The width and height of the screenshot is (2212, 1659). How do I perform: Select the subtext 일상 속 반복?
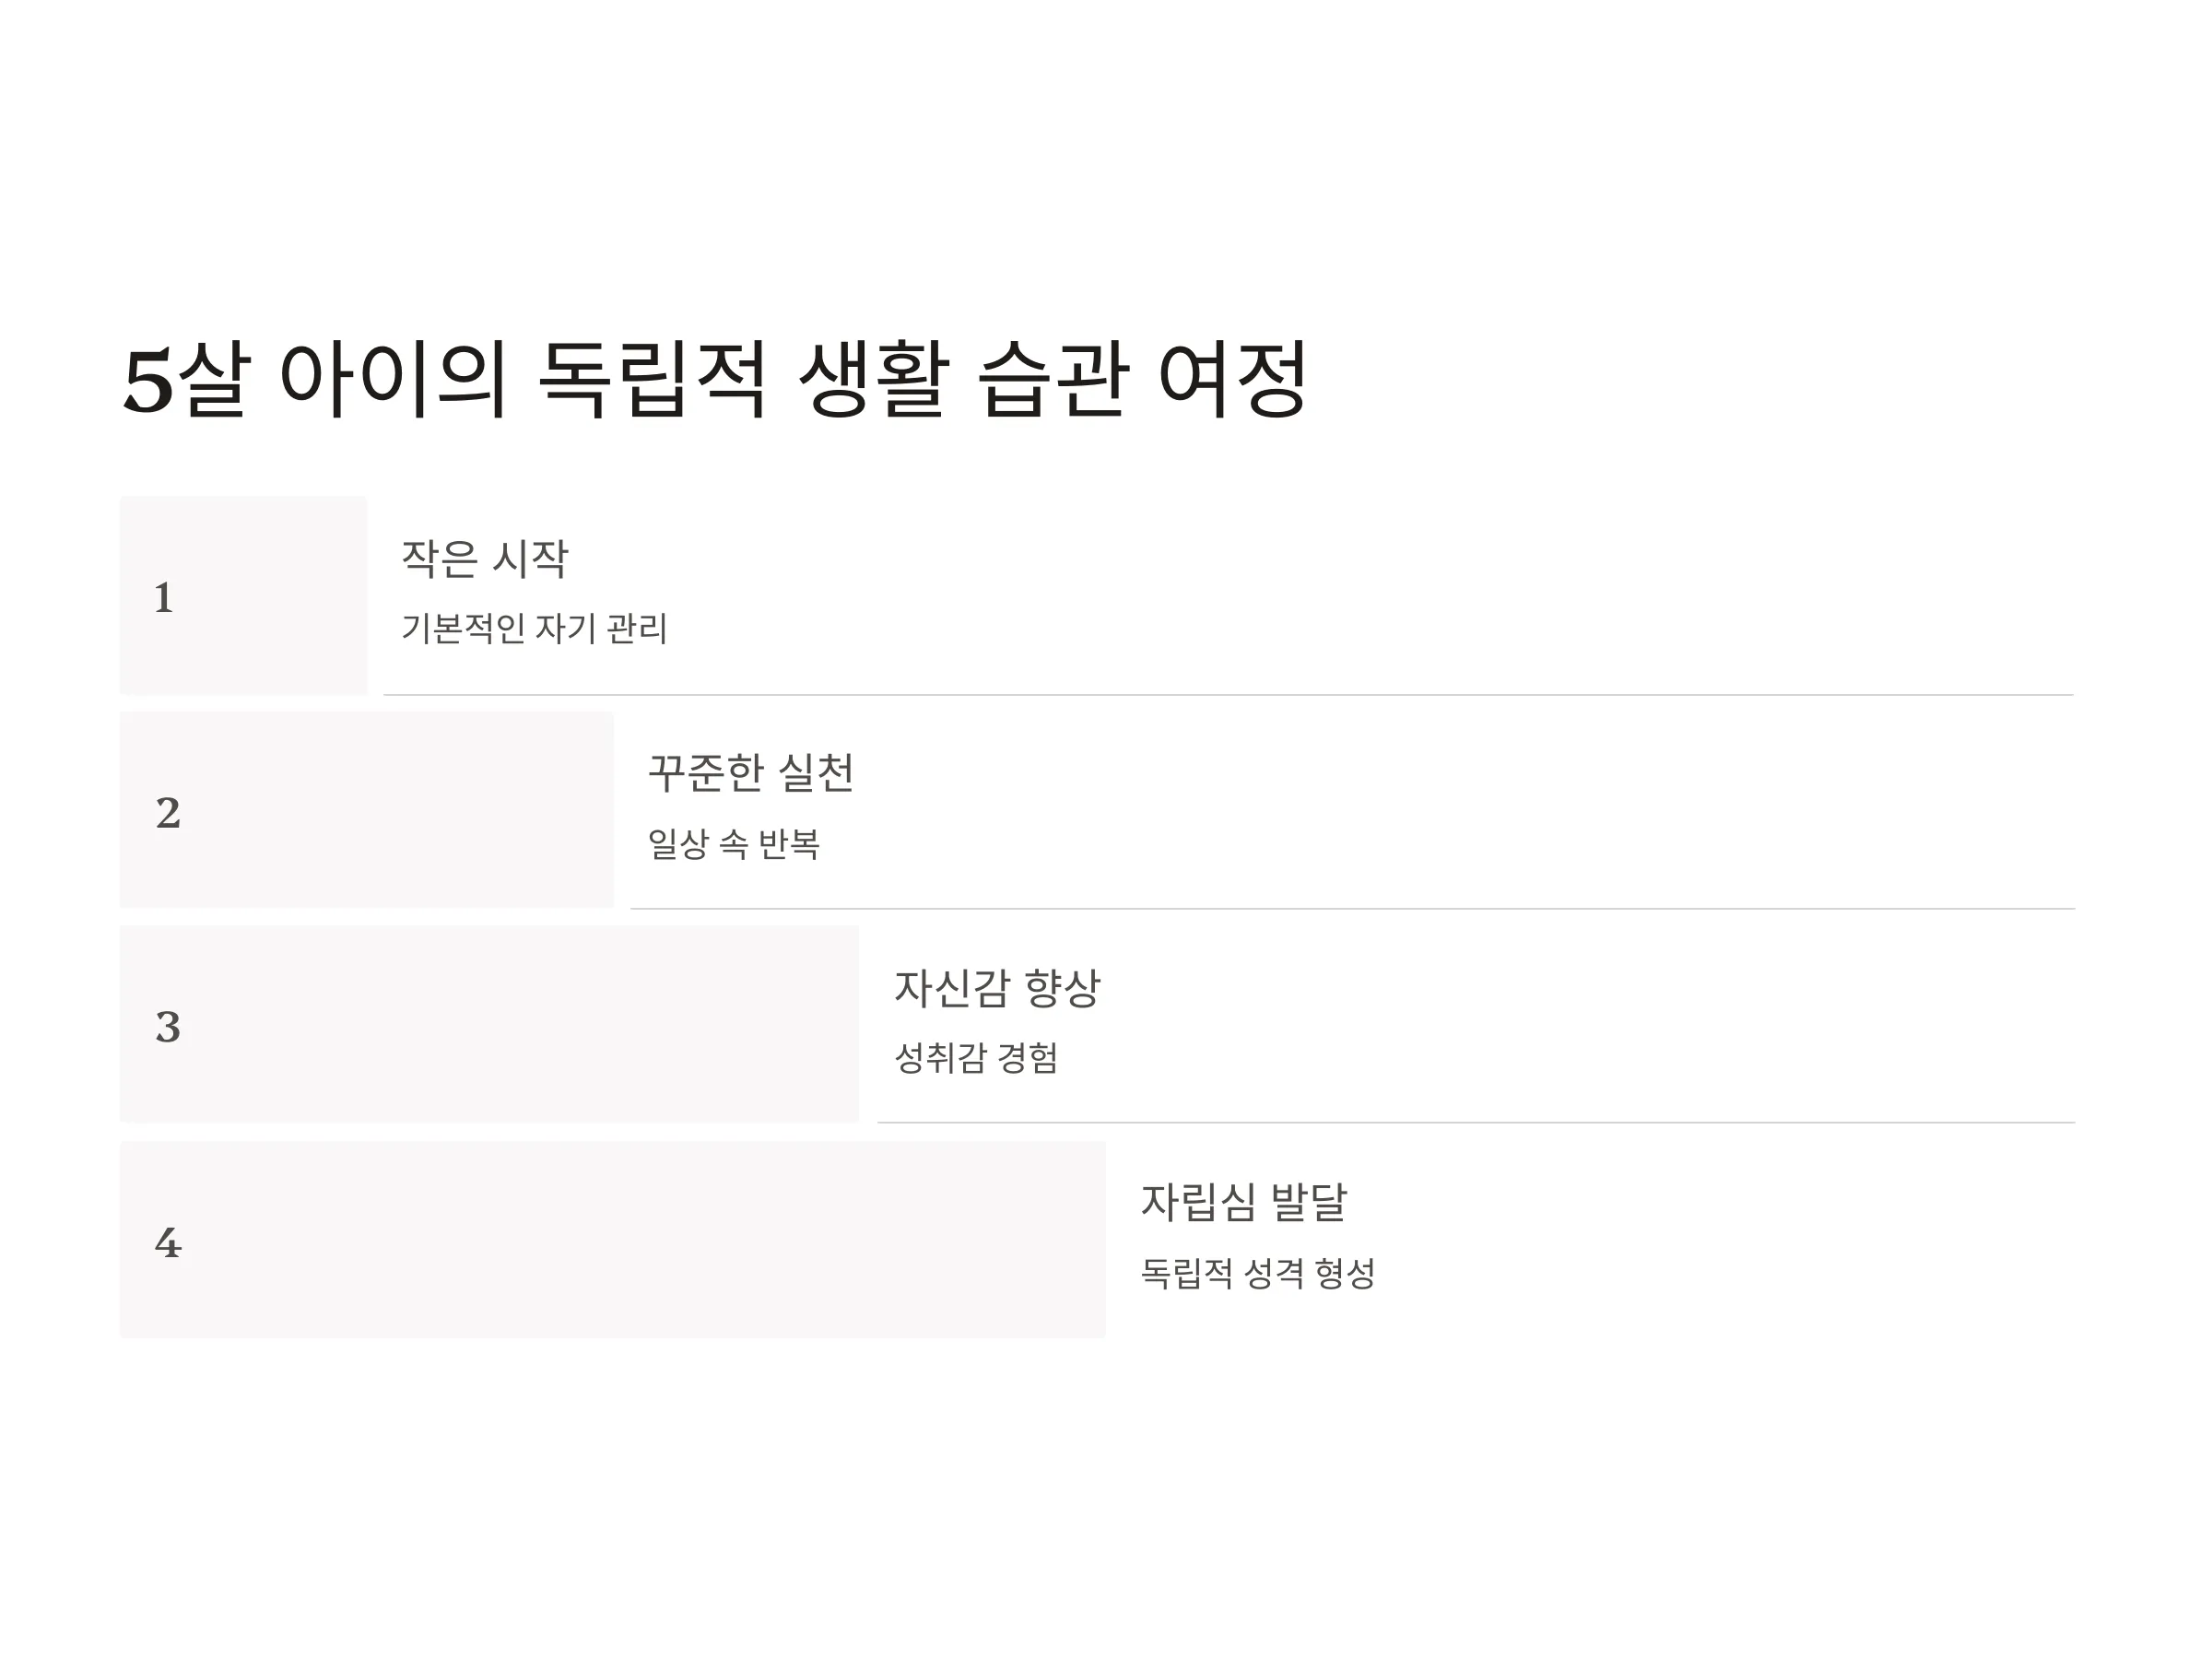pyautogui.click(x=734, y=843)
